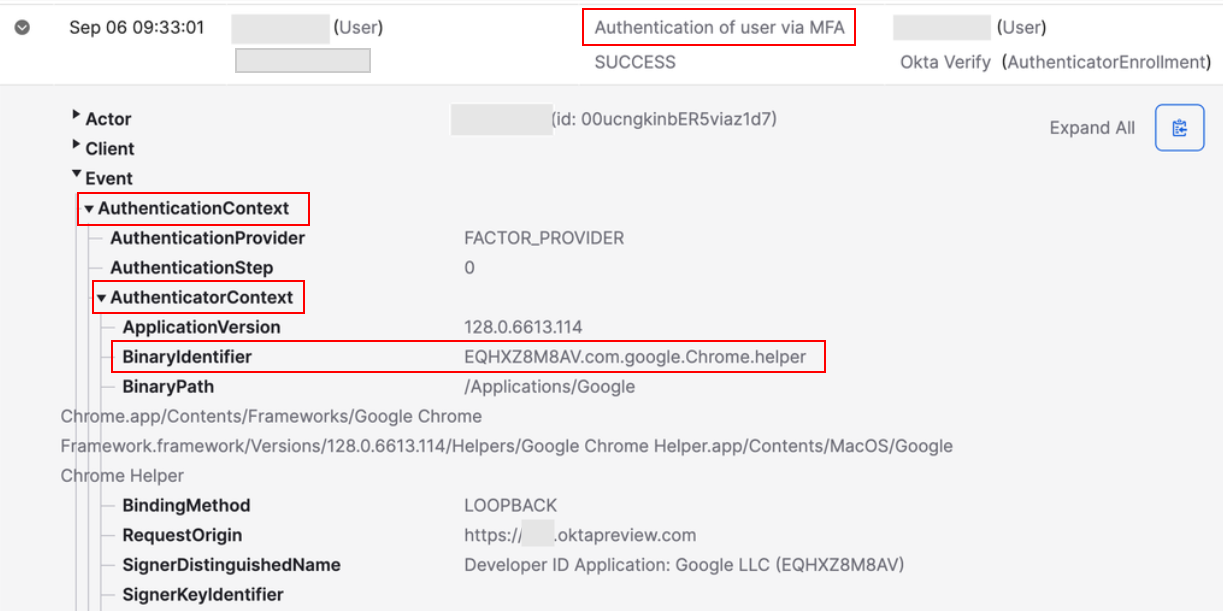Click the Okta Verify target label
Viewport: 1223px width, 611px height.
click(x=945, y=62)
